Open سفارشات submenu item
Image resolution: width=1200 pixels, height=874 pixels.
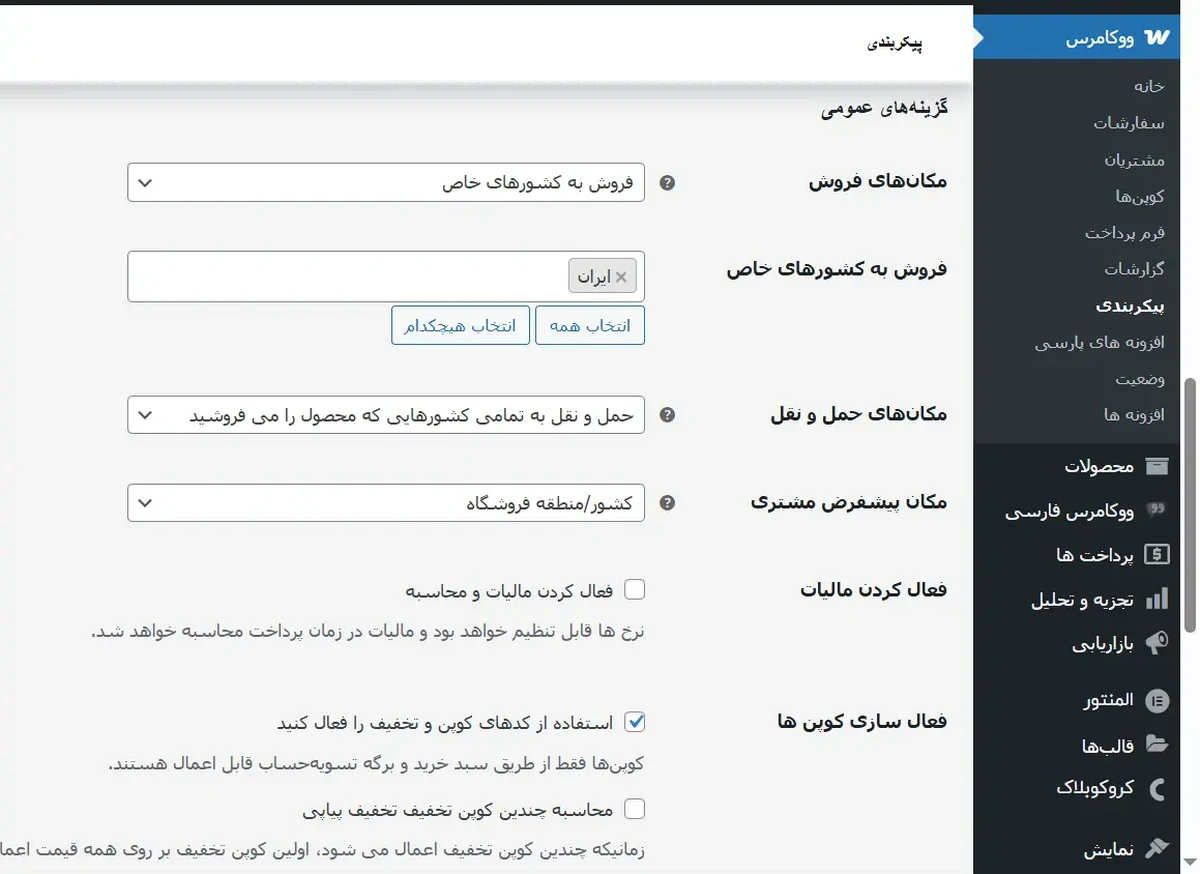(1129, 123)
